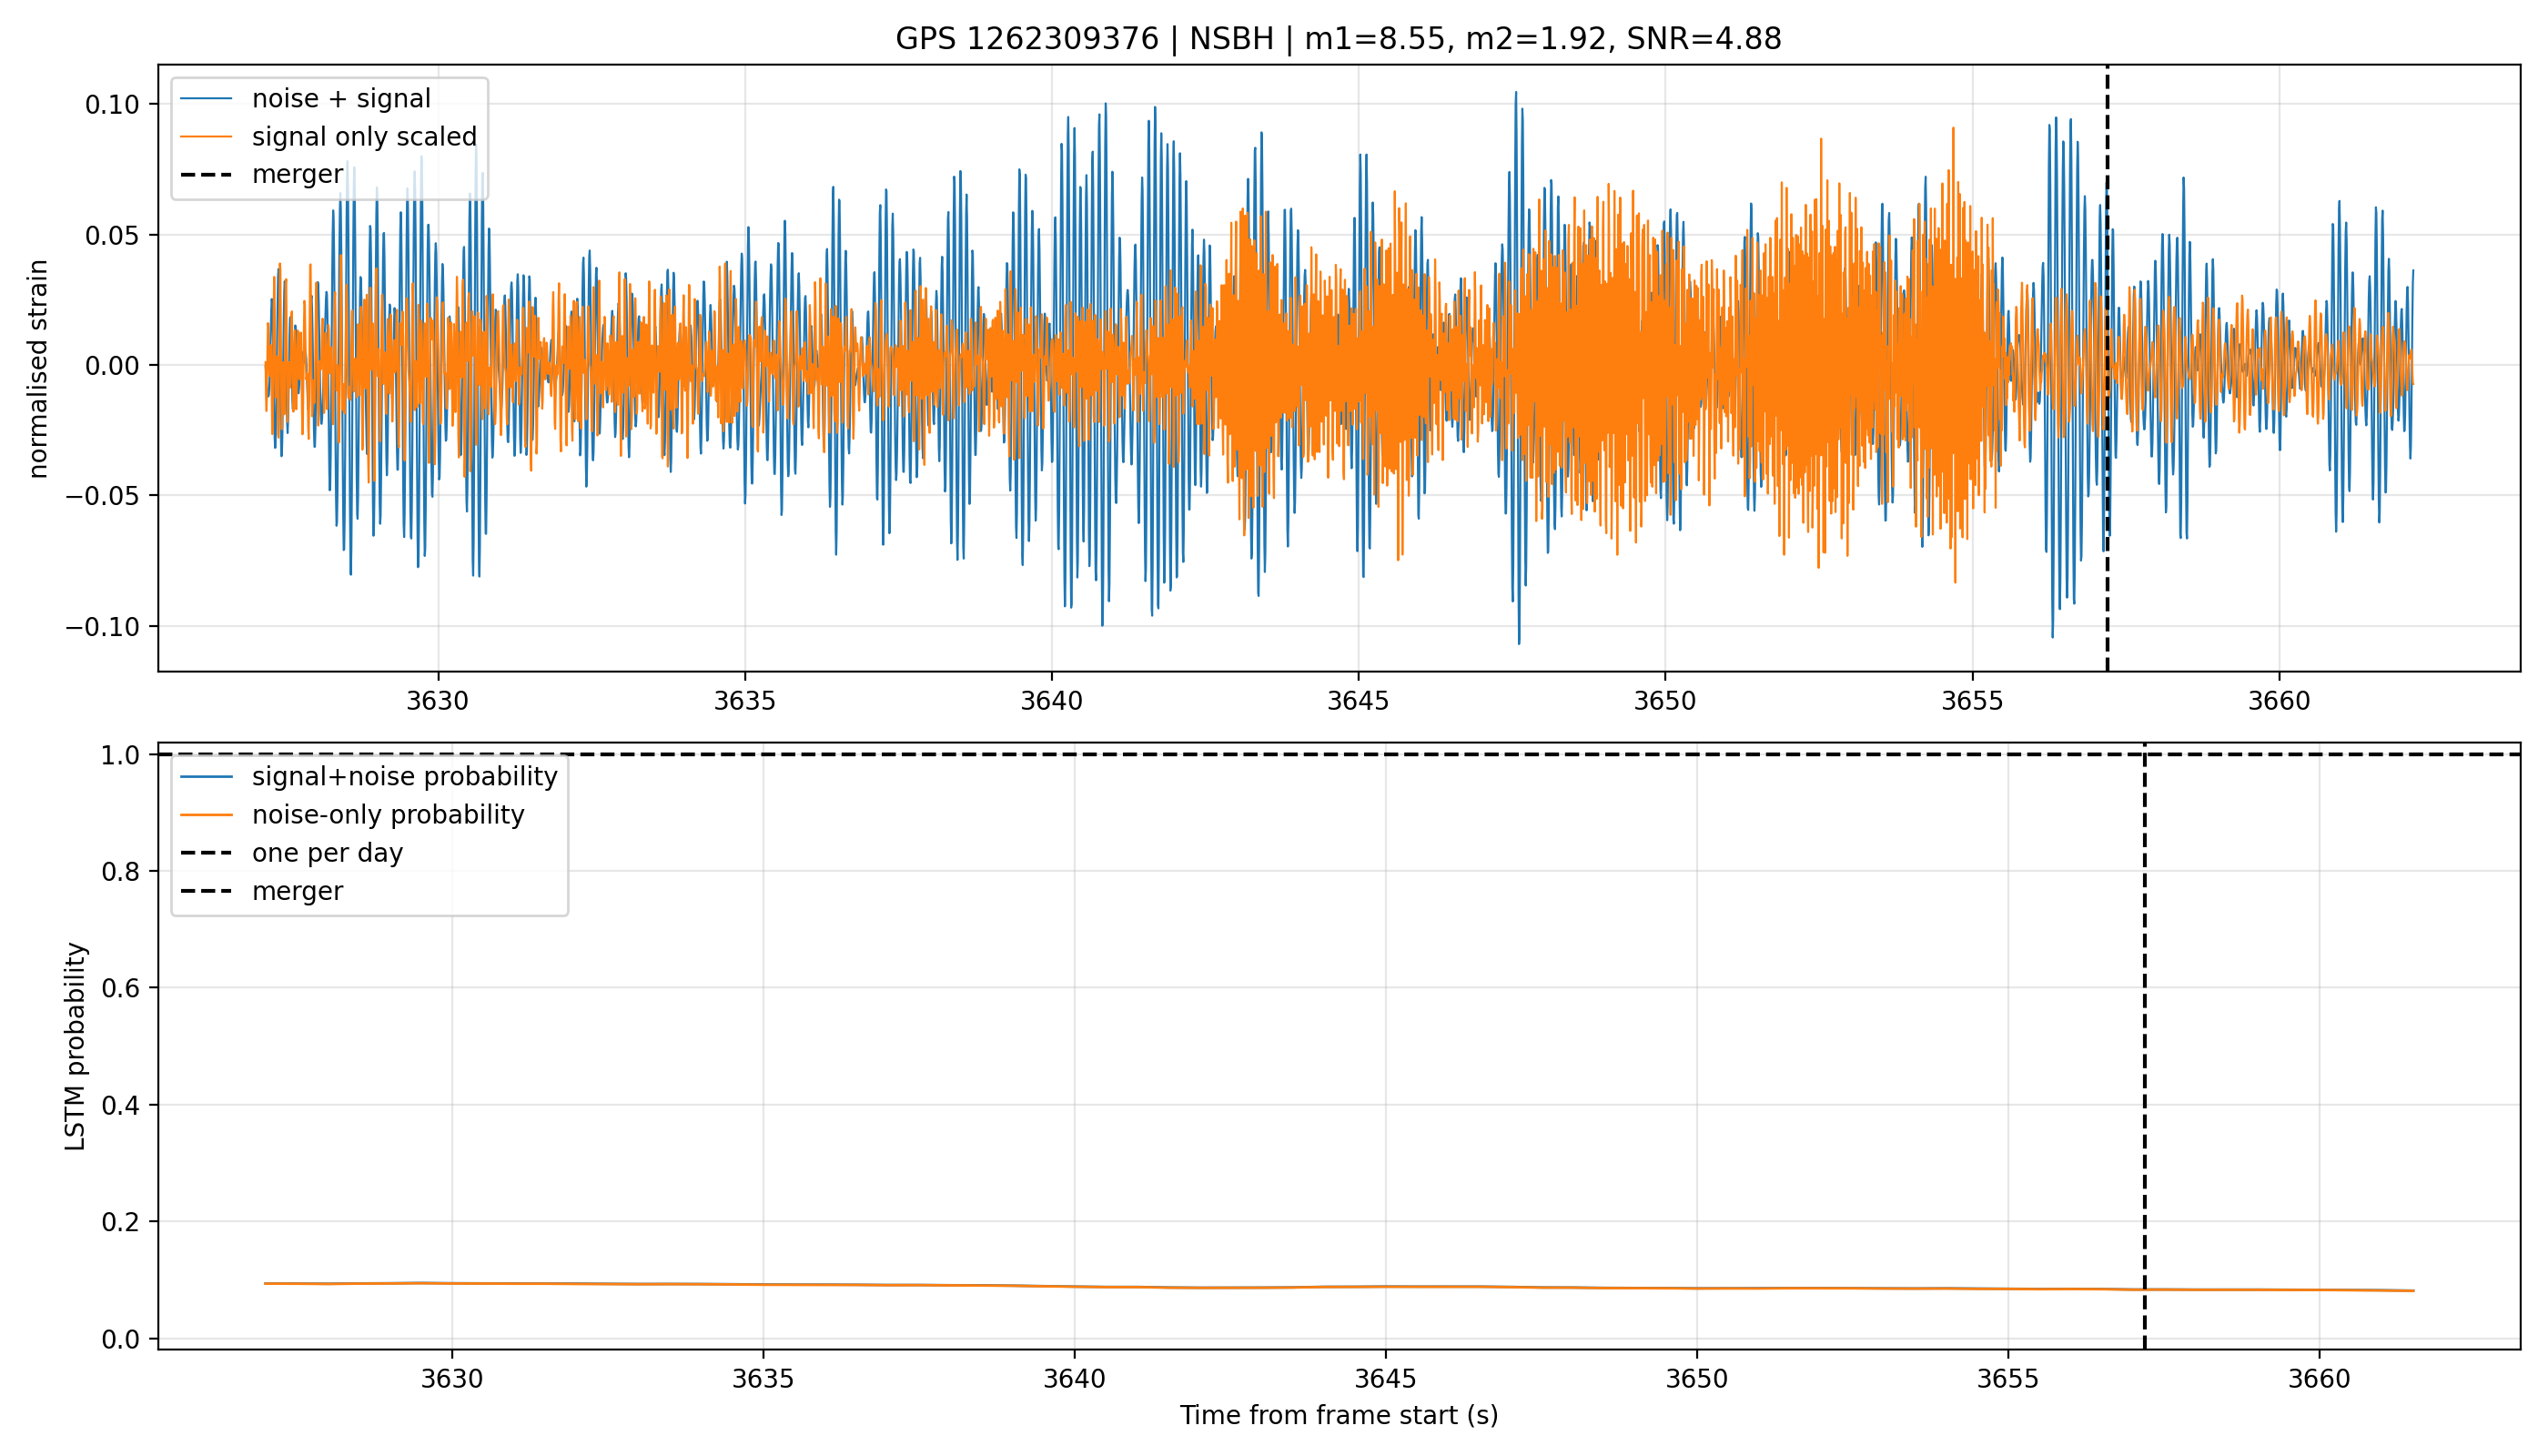
Task: Click the horizontal dashed 'one per day' threshold line
Action: (1338, 755)
